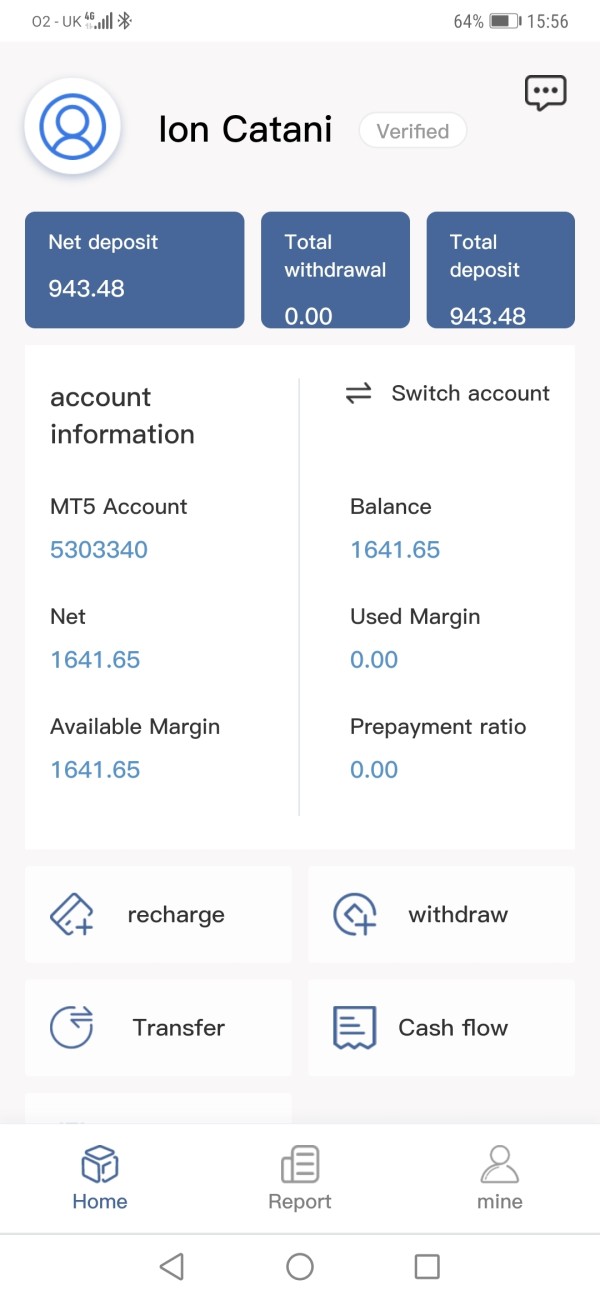Open the Net deposit card
Viewport: 600px width, 1300px height.
(134, 270)
